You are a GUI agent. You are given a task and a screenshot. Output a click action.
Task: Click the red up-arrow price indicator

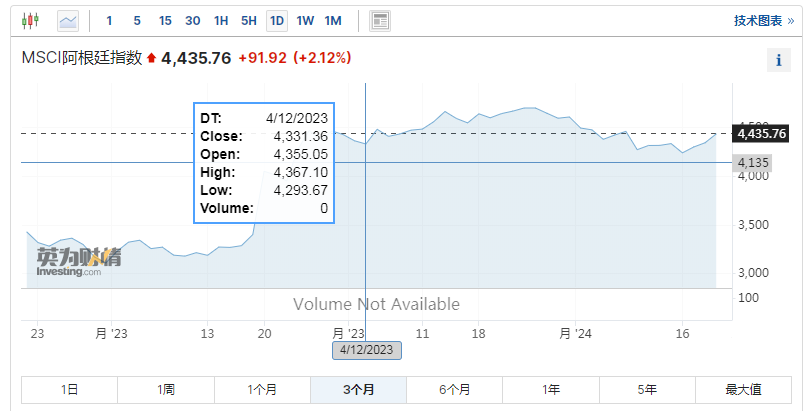tap(151, 58)
